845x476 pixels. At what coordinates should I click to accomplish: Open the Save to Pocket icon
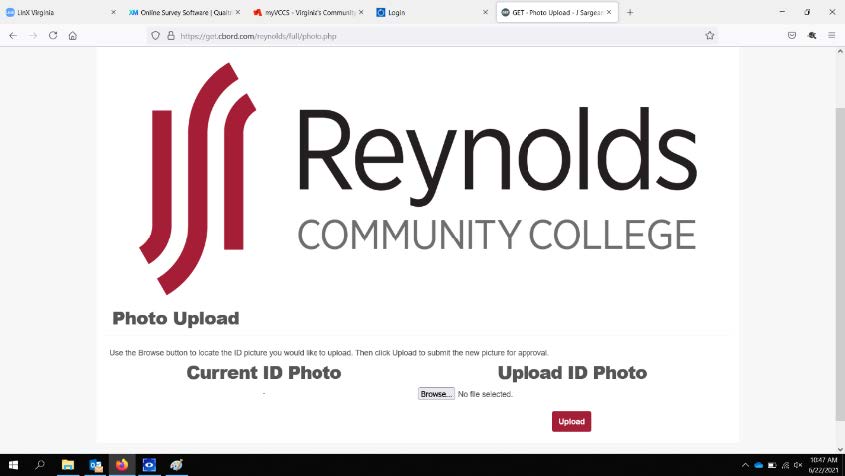coord(792,36)
